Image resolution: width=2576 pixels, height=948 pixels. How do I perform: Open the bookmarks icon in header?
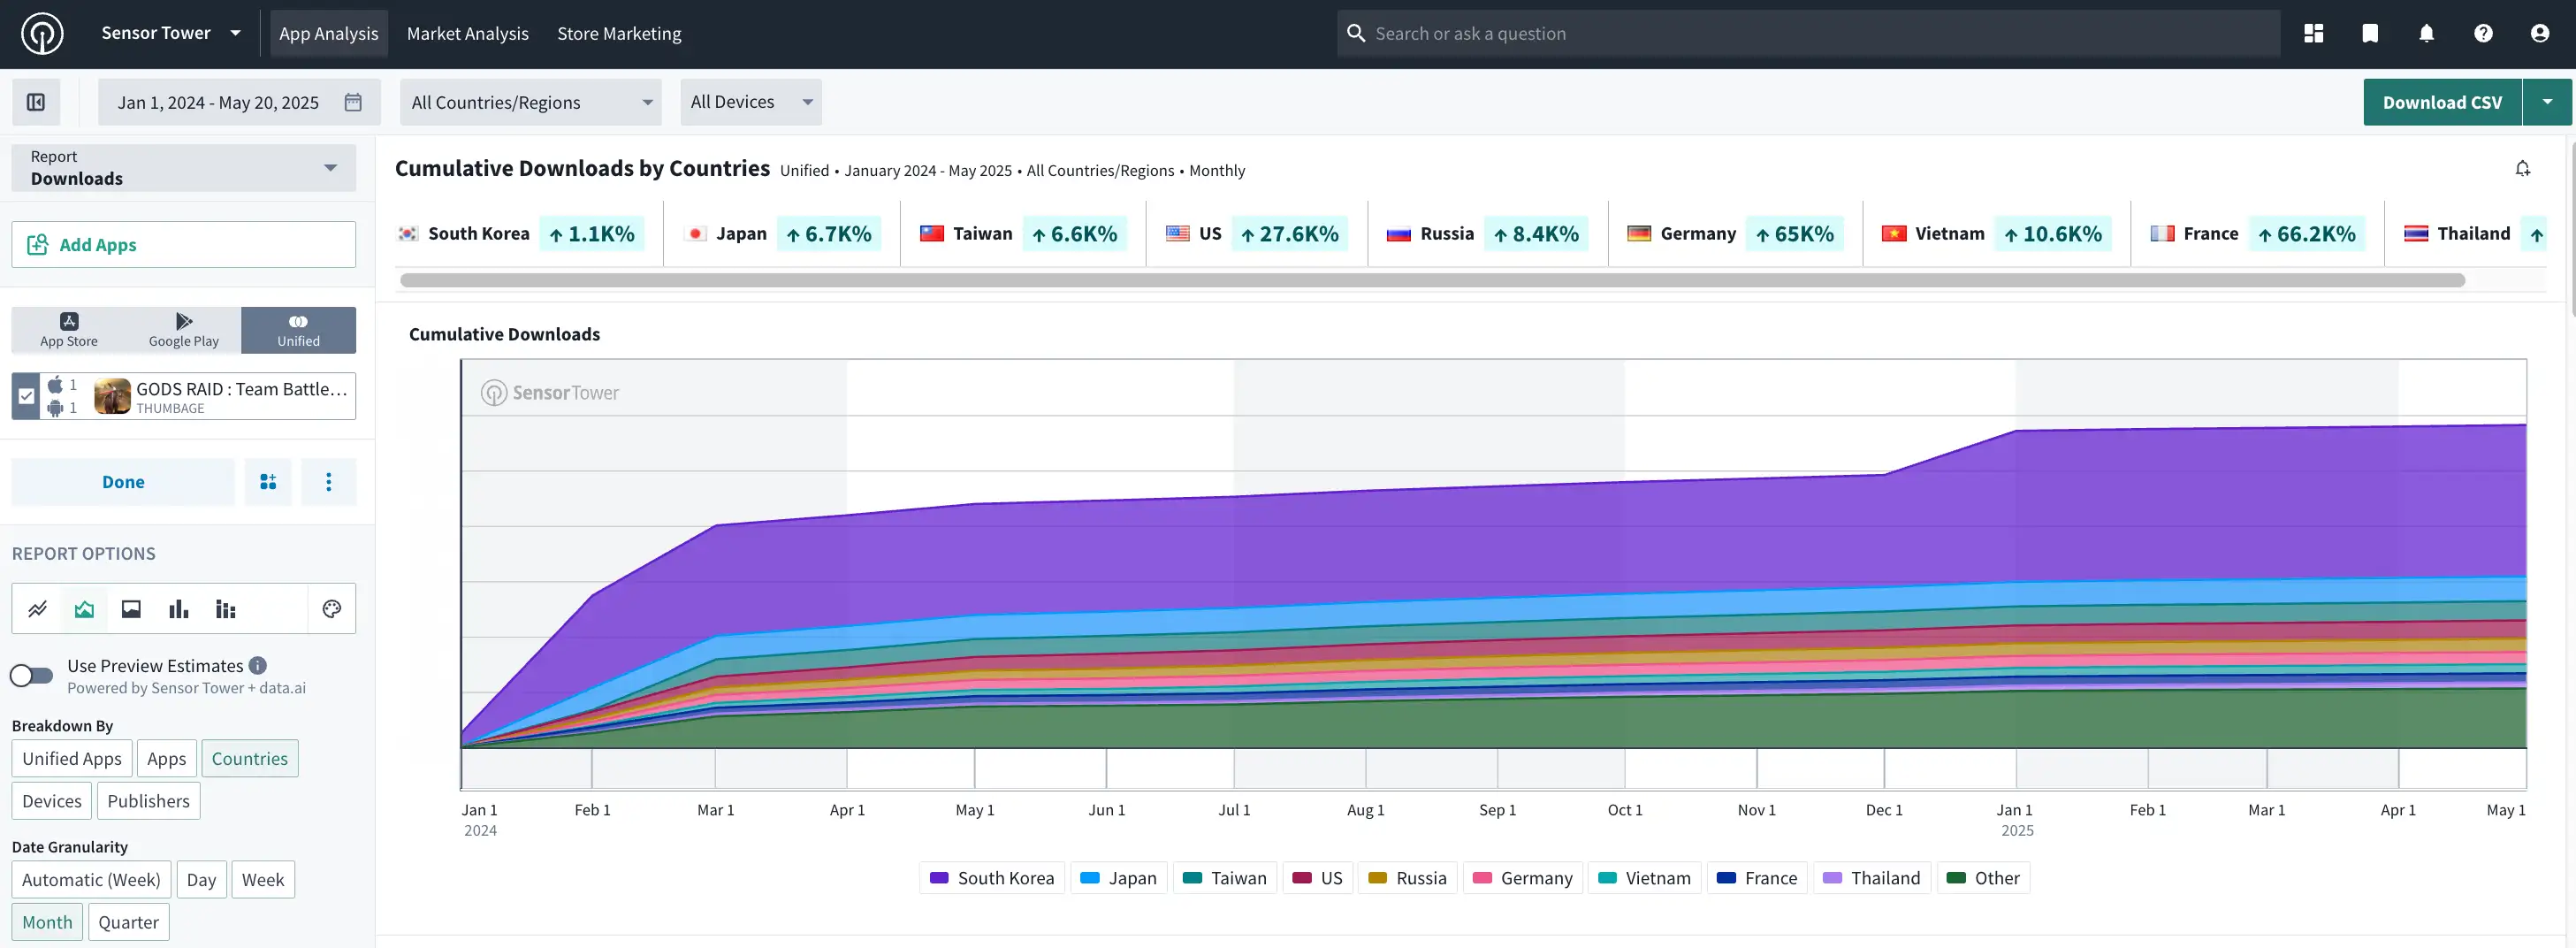click(x=2369, y=33)
